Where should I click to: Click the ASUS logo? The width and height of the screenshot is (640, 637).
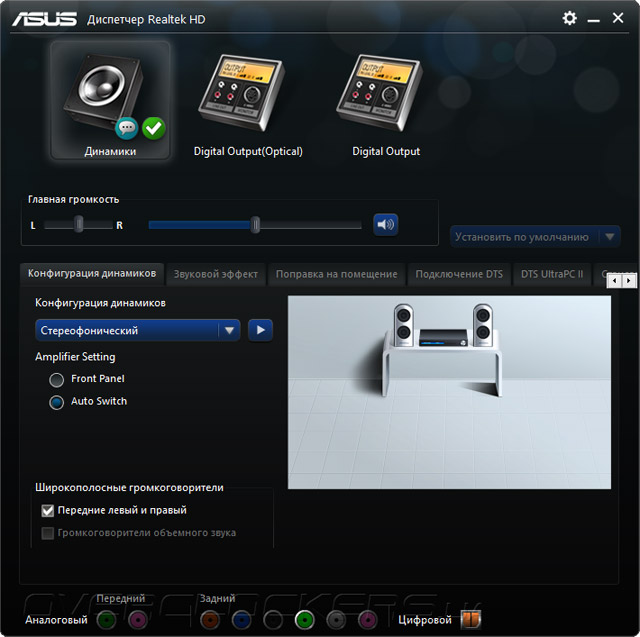click(x=44, y=19)
